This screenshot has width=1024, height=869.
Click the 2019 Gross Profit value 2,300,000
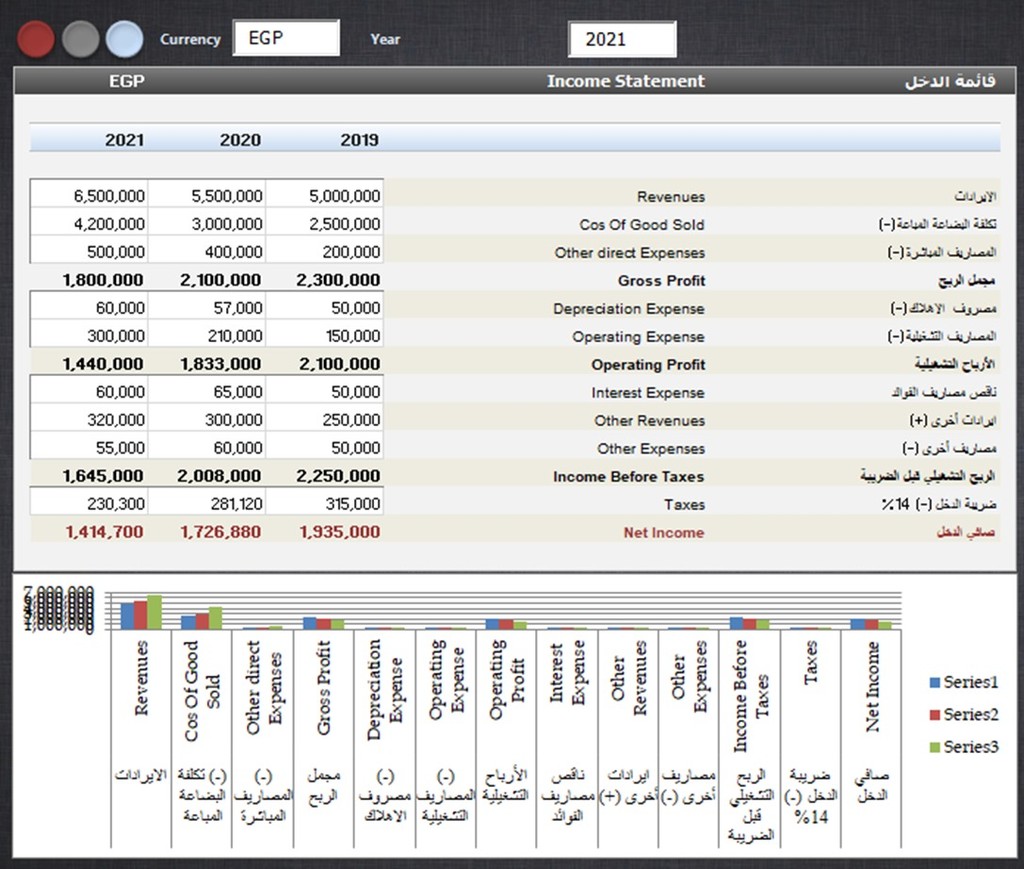338,280
